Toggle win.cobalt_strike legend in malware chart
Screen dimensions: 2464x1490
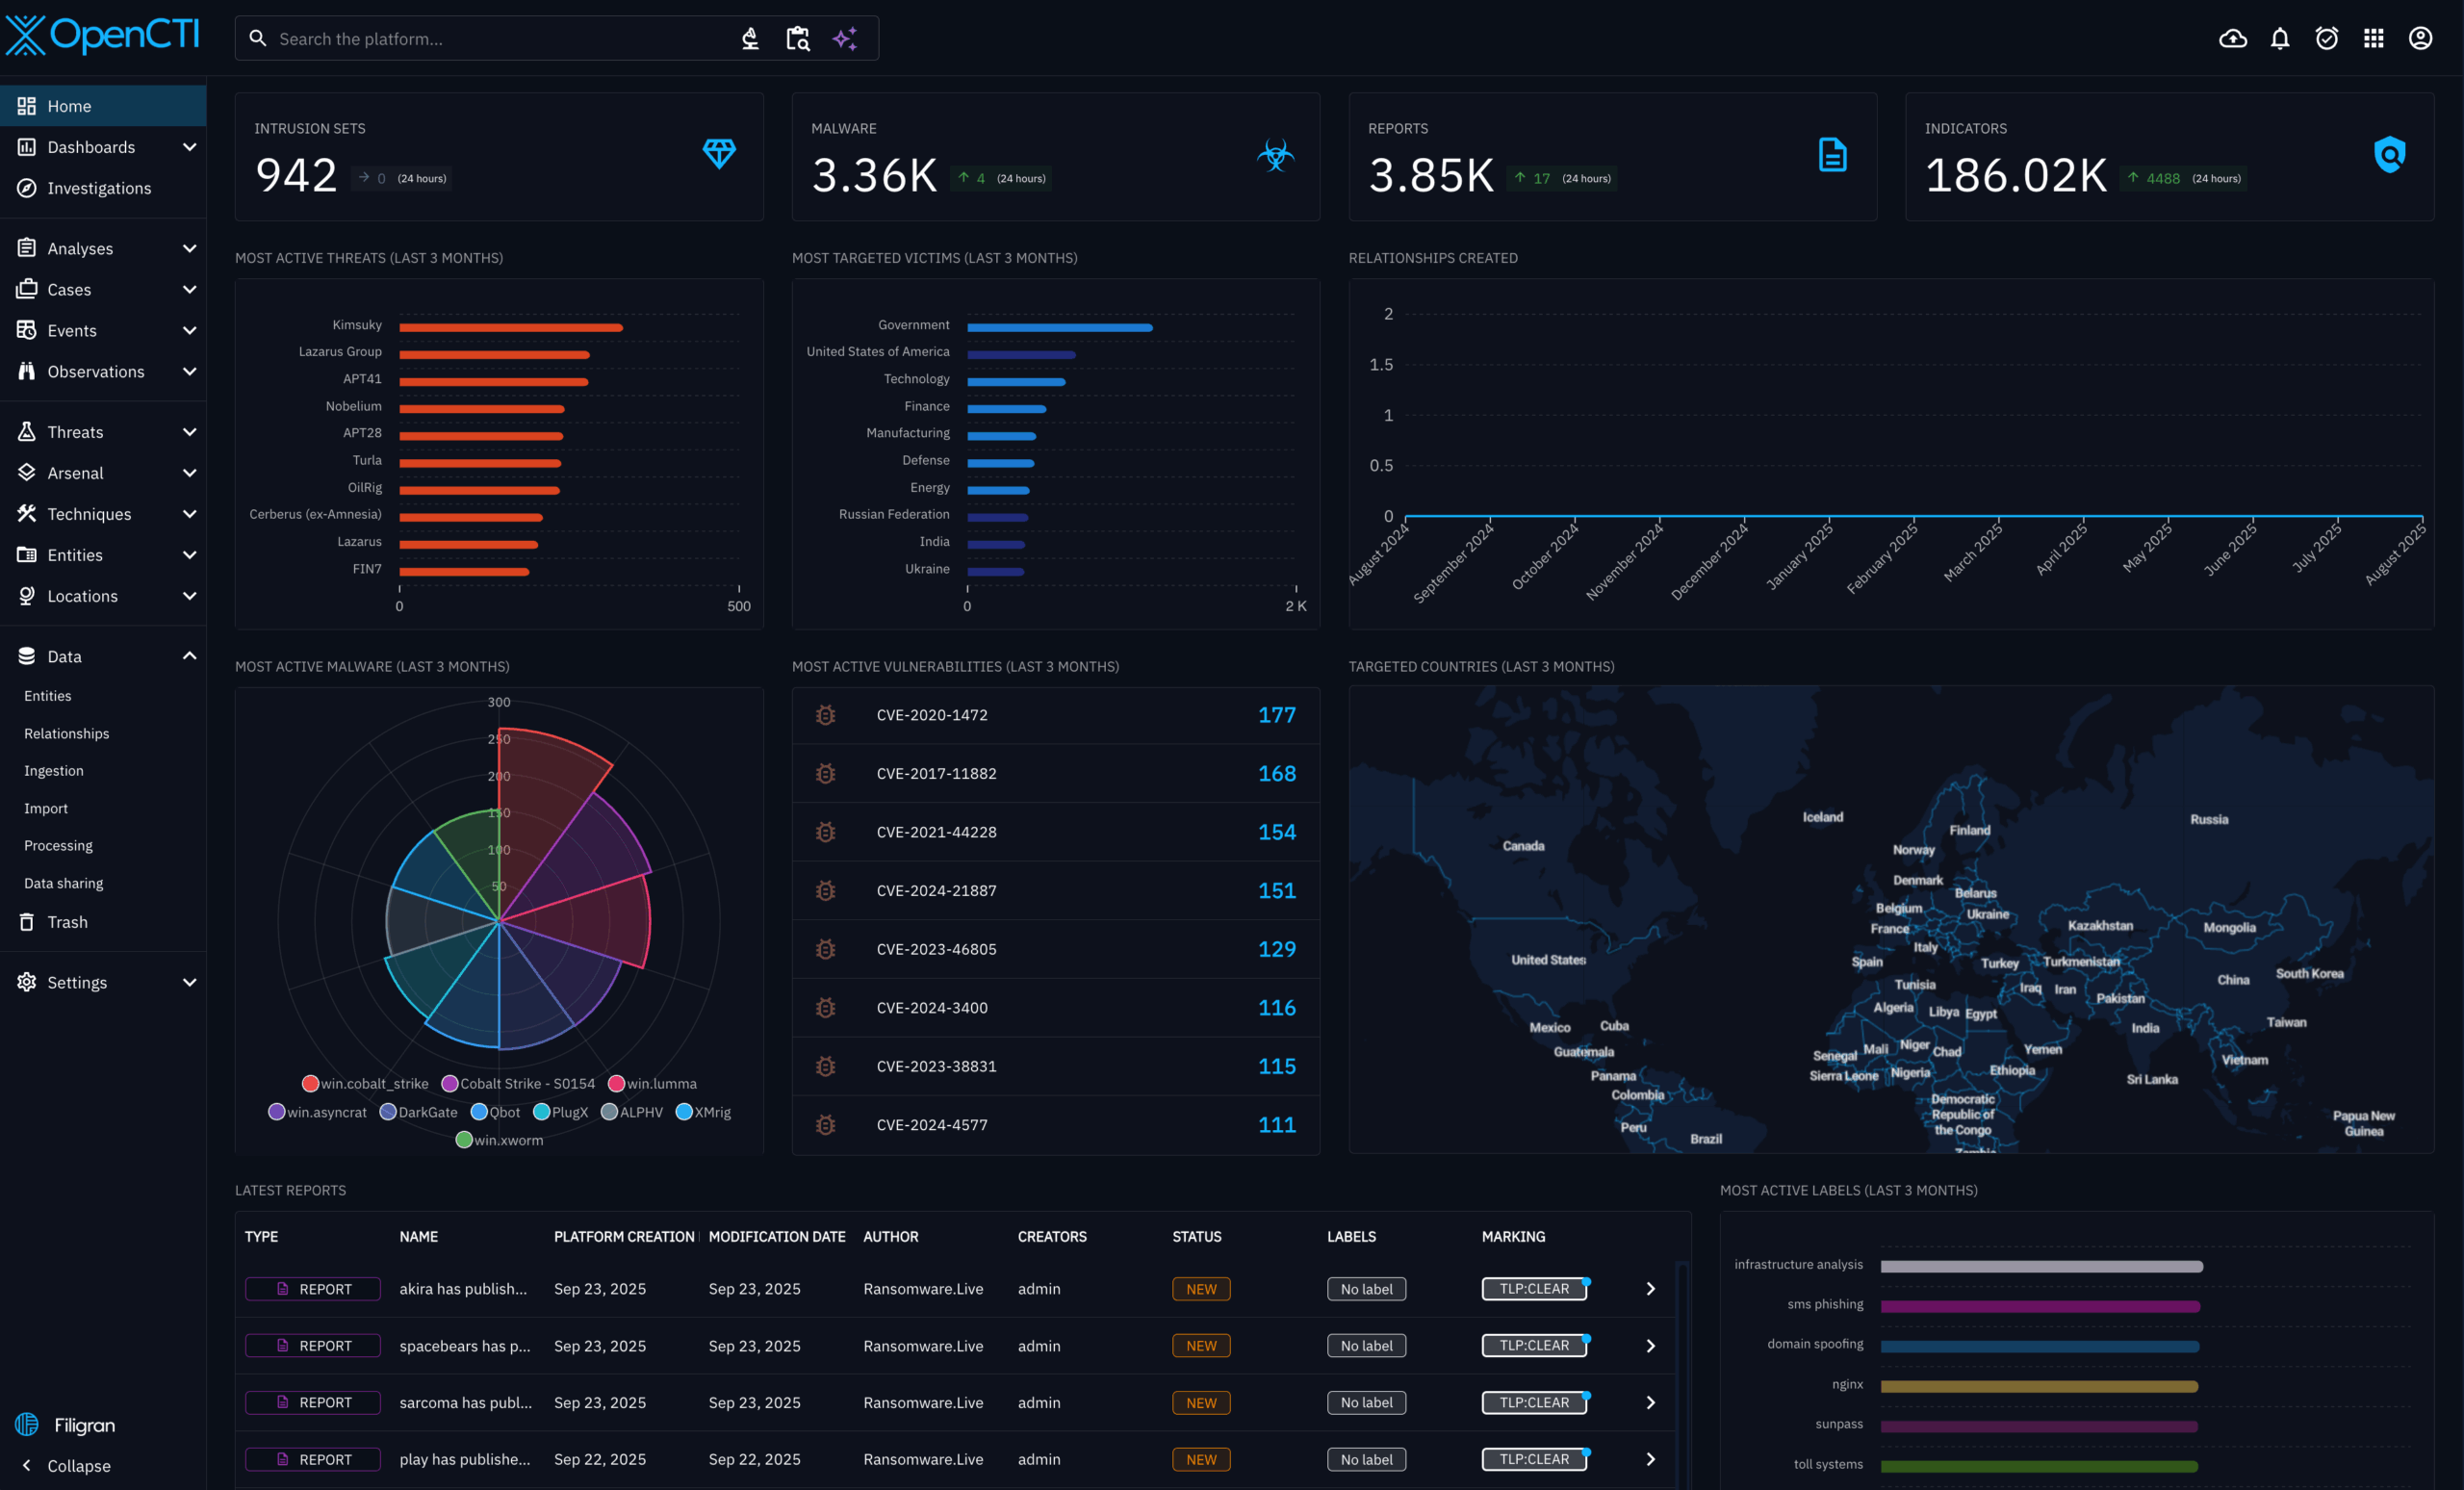point(311,1083)
